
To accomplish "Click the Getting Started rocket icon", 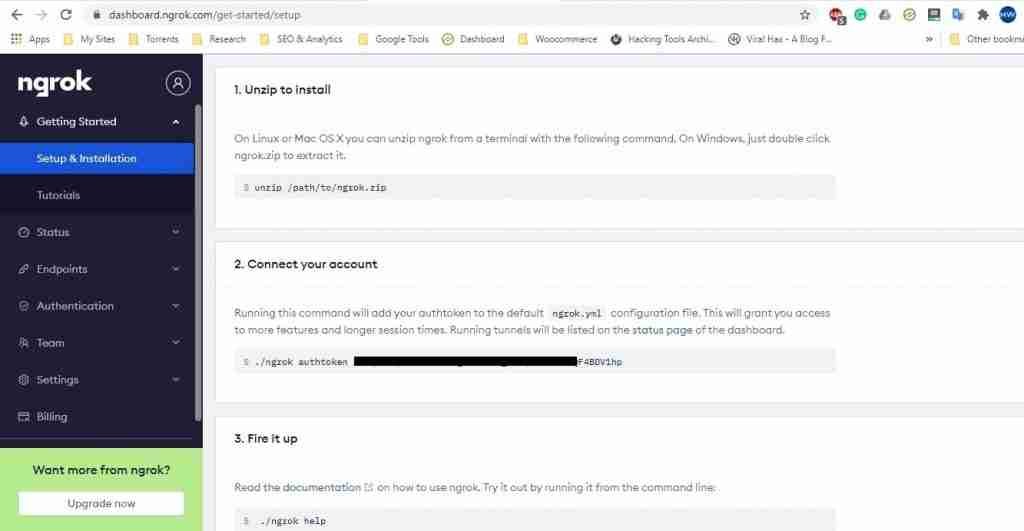I will point(24,121).
